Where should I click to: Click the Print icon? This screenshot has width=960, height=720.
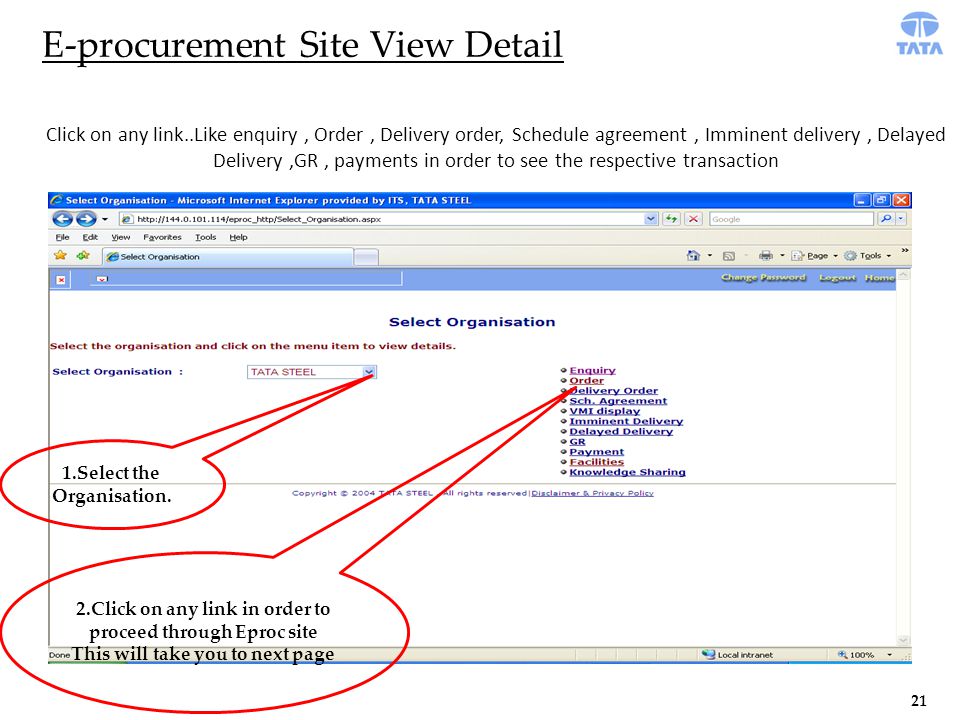[765, 256]
